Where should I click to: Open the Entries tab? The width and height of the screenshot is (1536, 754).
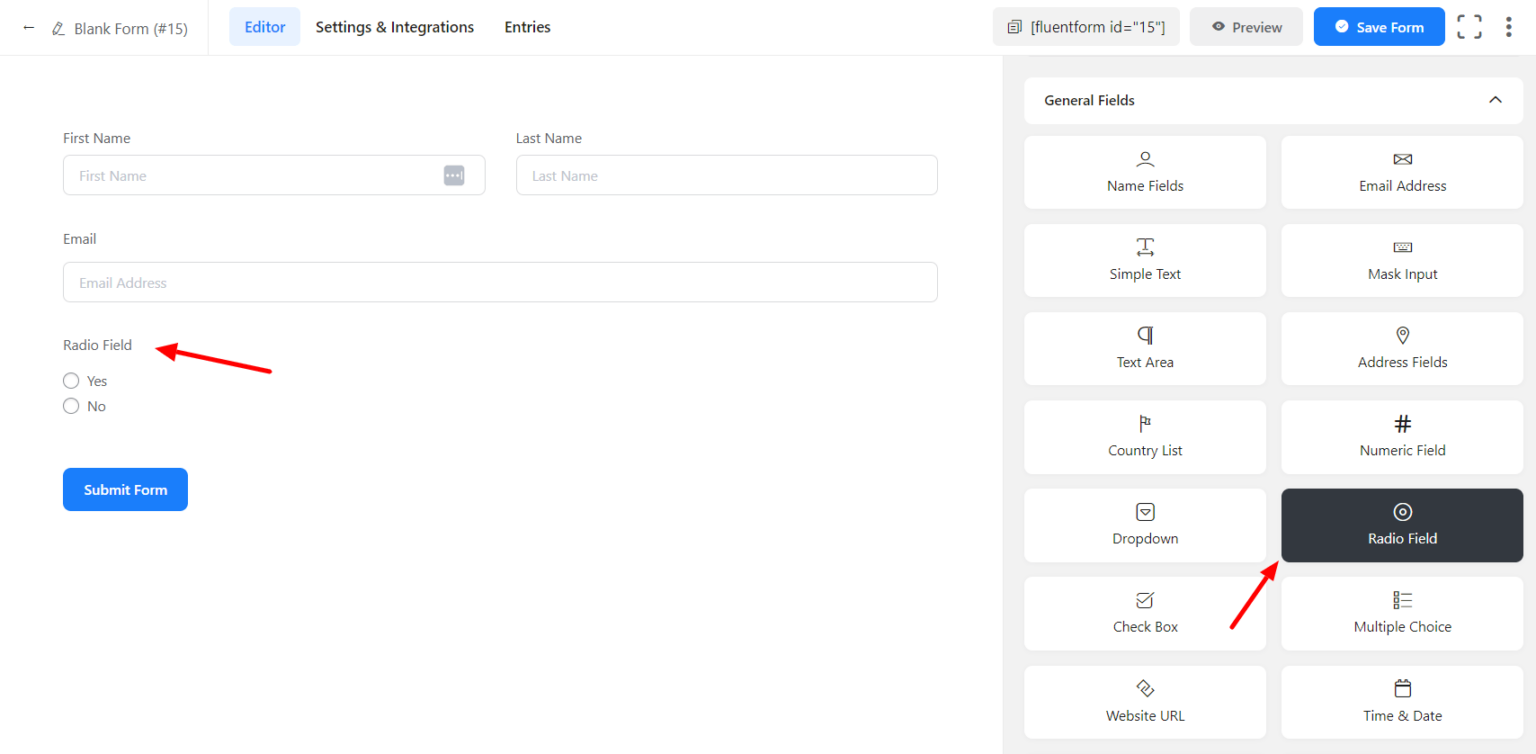coord(527,27)
